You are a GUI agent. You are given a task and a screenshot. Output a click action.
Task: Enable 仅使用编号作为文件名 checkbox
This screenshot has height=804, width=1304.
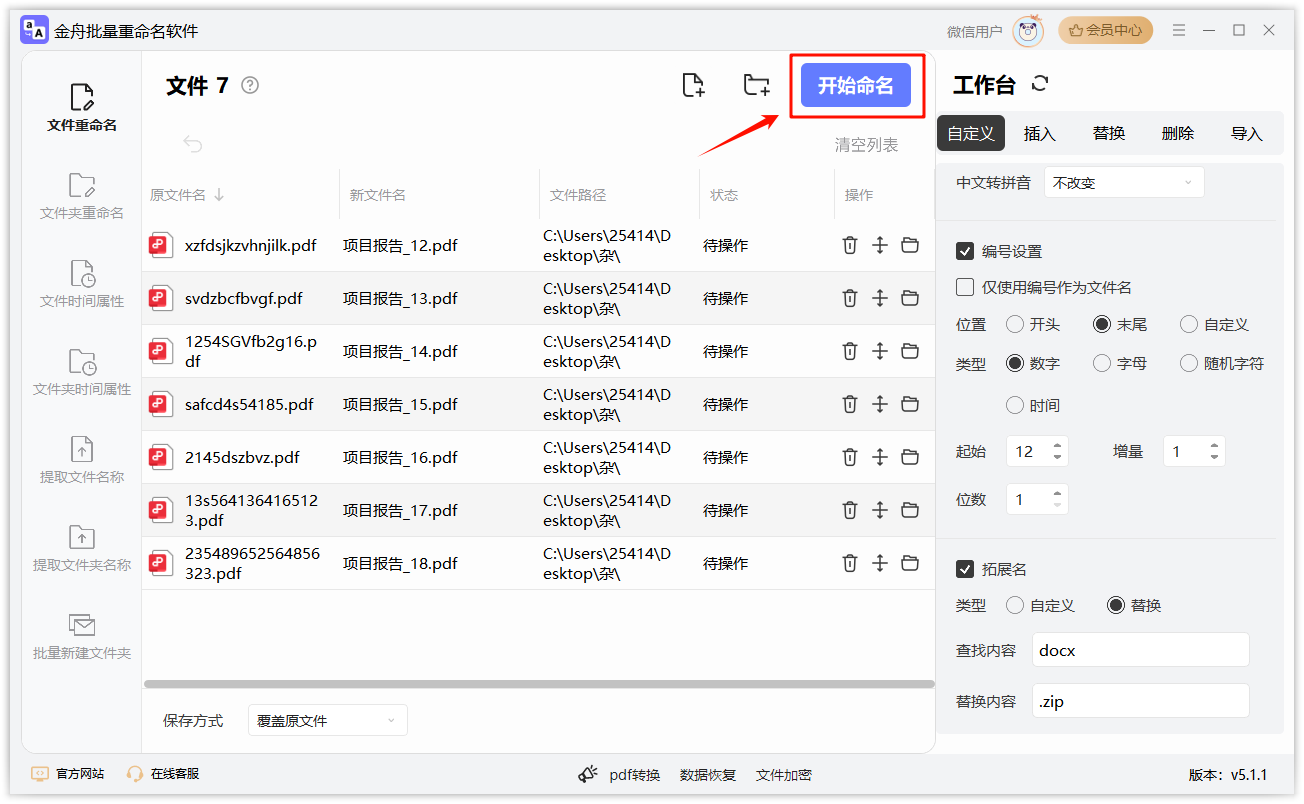[965, 287]
